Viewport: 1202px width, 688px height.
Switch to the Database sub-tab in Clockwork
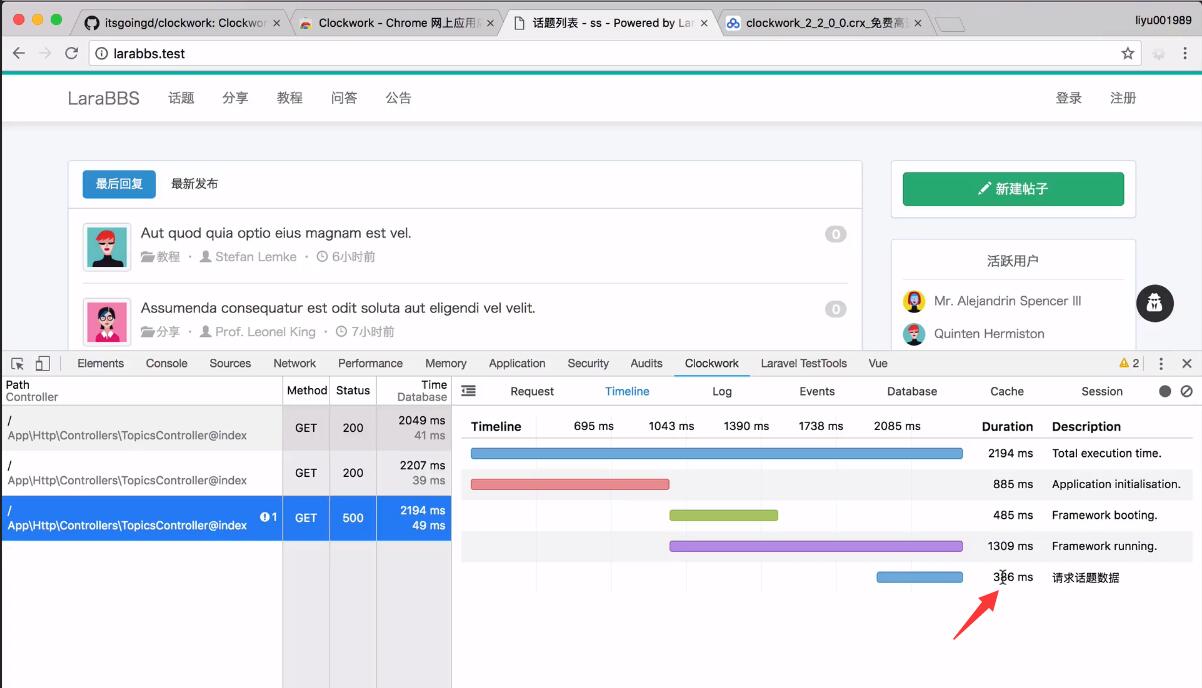[x=911, y=391]
